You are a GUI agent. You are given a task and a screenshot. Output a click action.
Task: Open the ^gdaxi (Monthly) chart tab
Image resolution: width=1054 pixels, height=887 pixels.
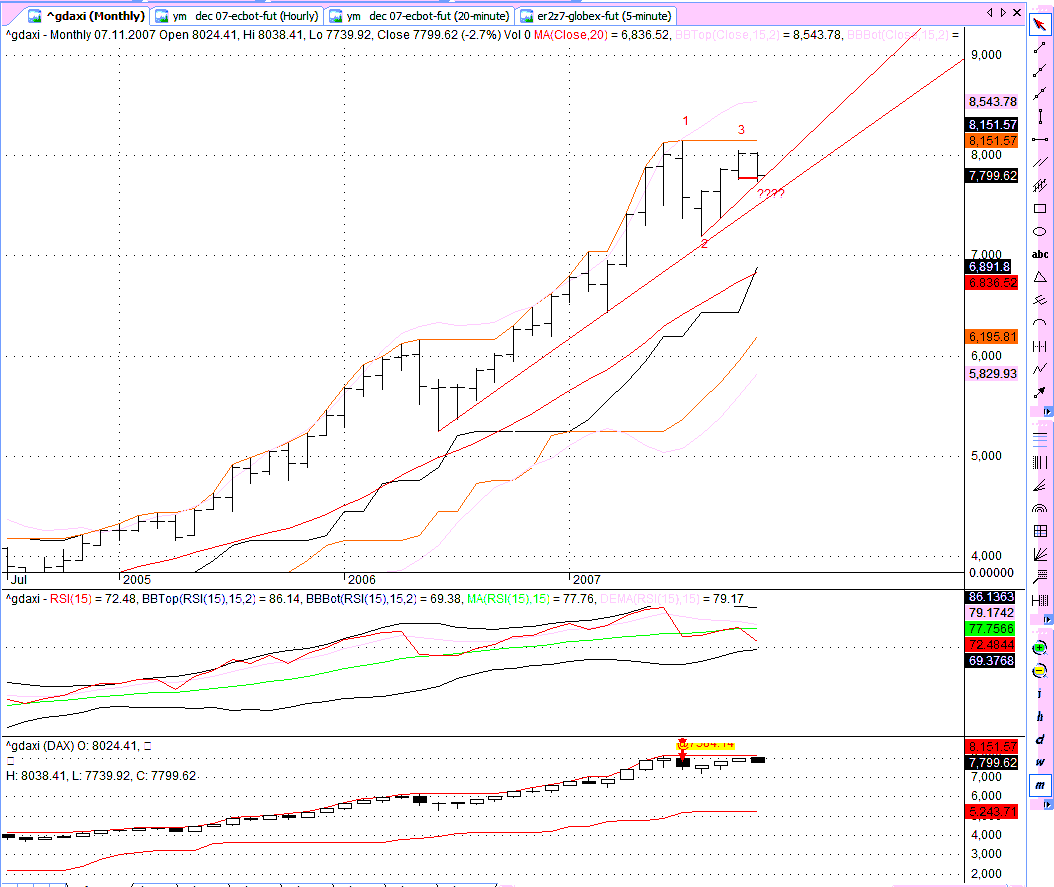(x=87, y=15)
